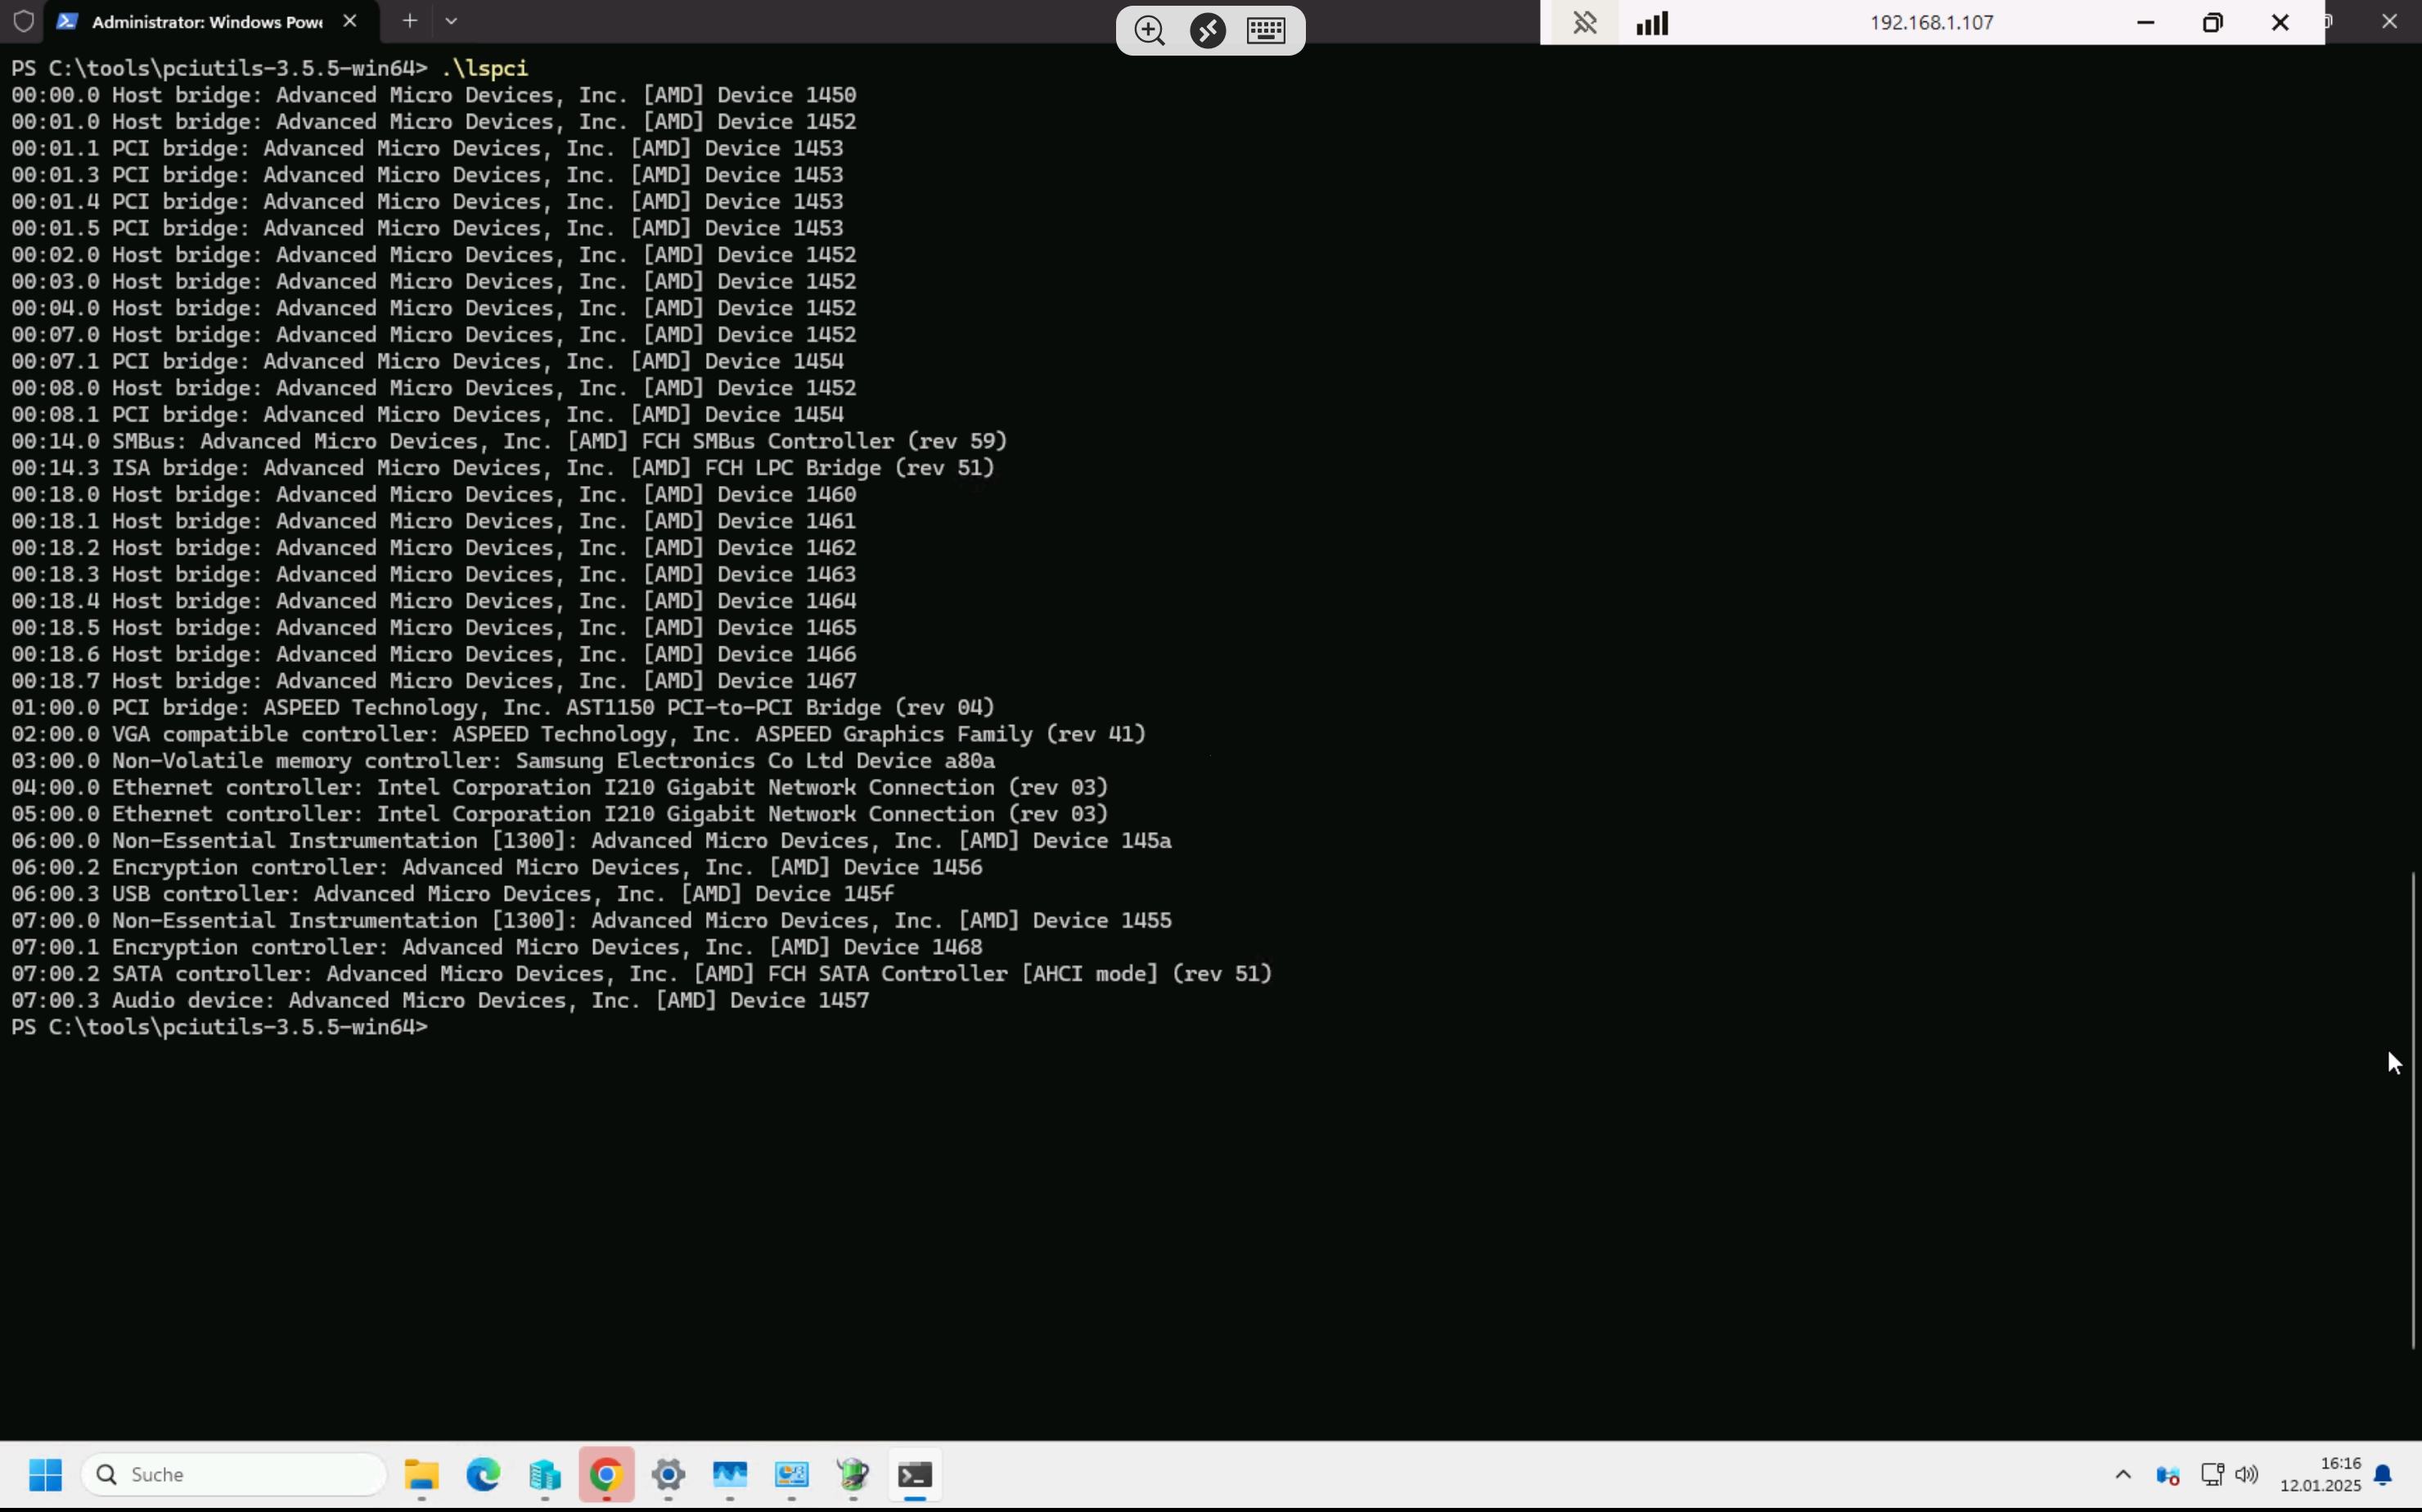Expand the terminal profile dropdown arrow
Viewport: 2422px width, 1512px height.
pos(451,20)
